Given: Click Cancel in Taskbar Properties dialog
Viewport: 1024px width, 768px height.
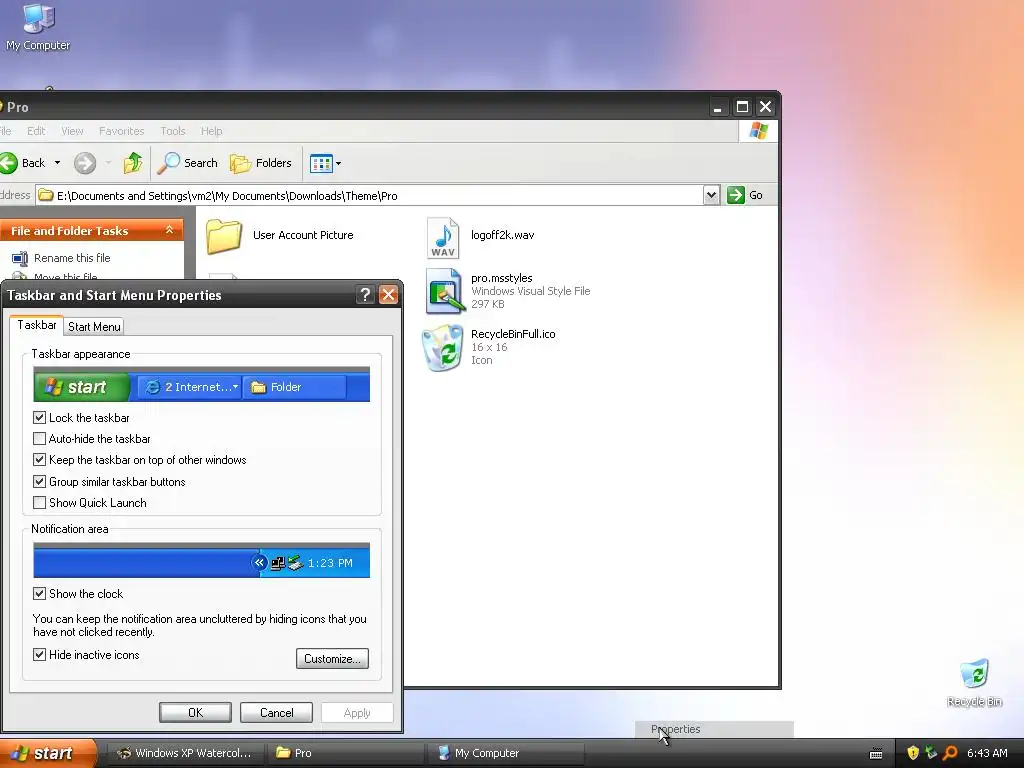Looking at the screenshot, I should coord(276,712).
